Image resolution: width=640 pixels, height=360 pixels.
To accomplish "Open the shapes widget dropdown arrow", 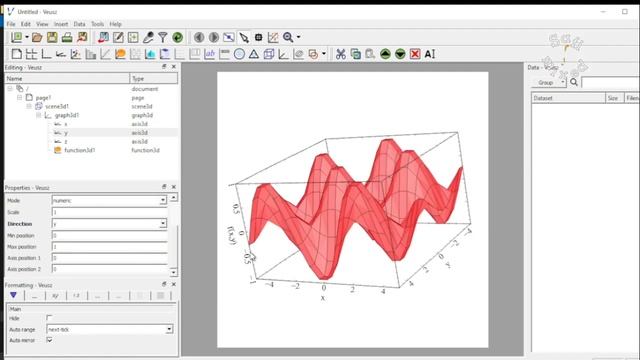I will pos(324,53).
